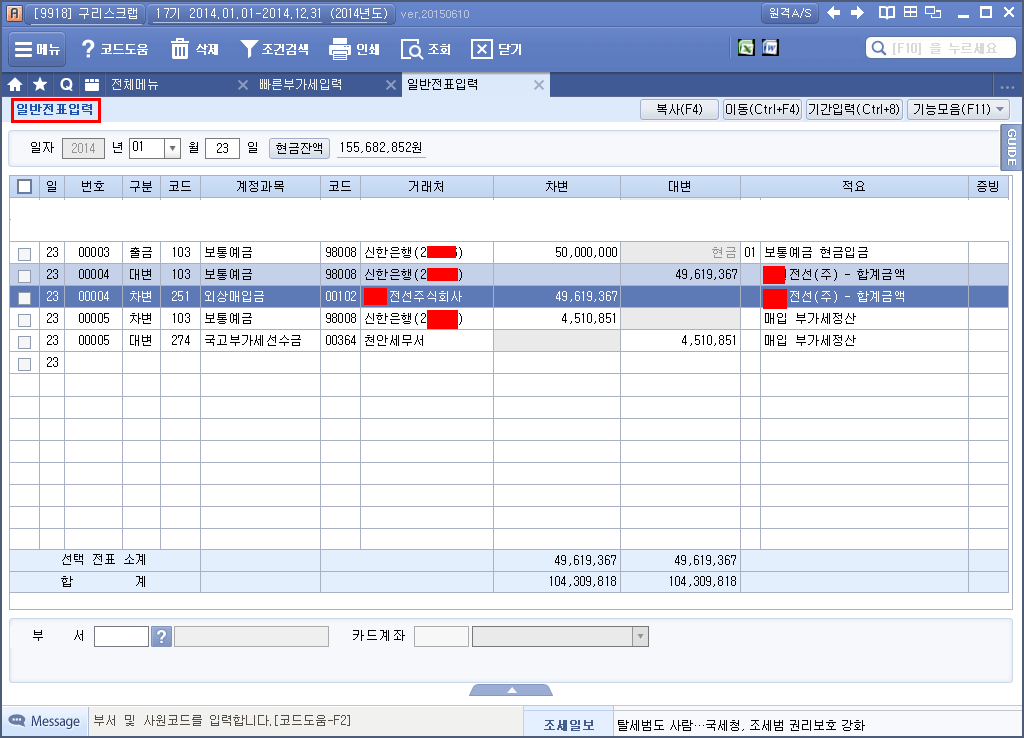The width and height of the screenshot is (1024, 738).
Task: Open the book manual icon in title bar
Action: pyautogui.click(x=887, y=13)
